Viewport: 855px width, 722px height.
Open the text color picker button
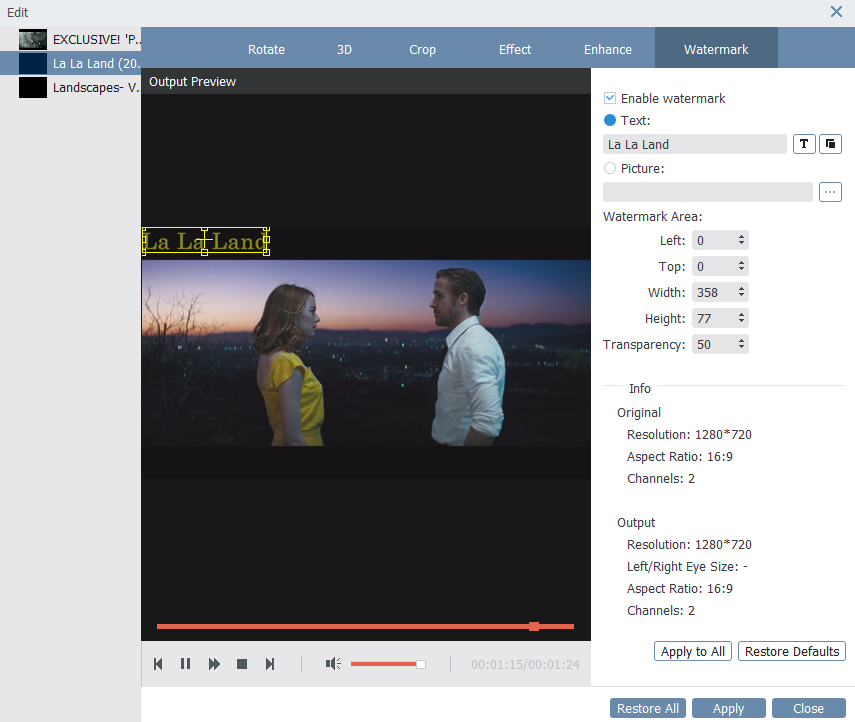pos(830,144)
